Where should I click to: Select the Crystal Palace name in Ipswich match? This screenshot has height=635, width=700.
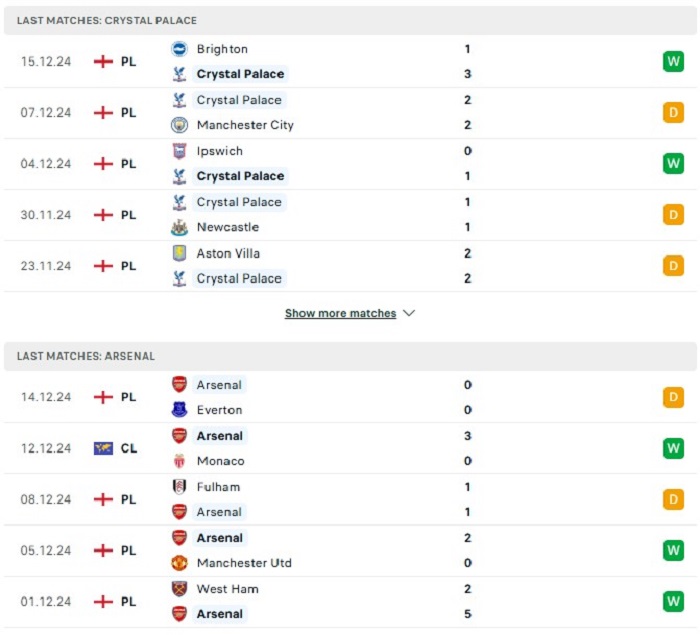(x=240, y=176)
